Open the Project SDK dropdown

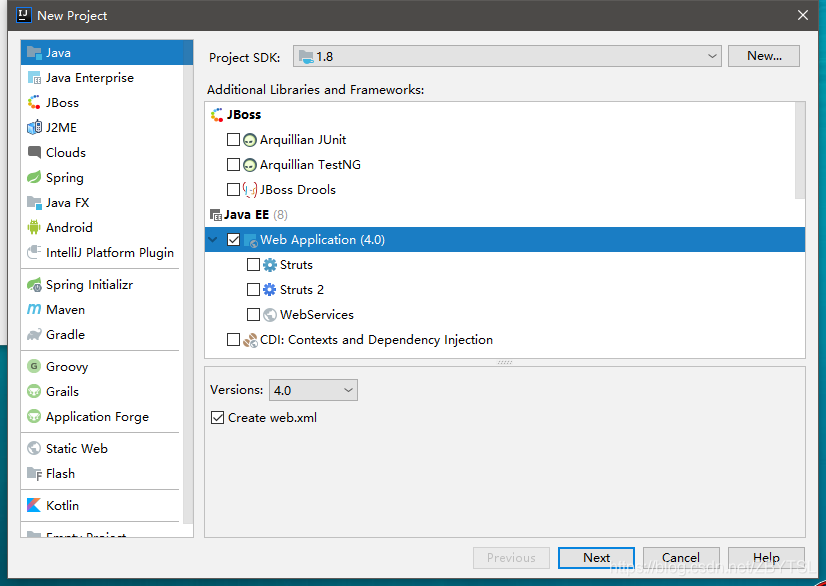(x=507, y=56)
